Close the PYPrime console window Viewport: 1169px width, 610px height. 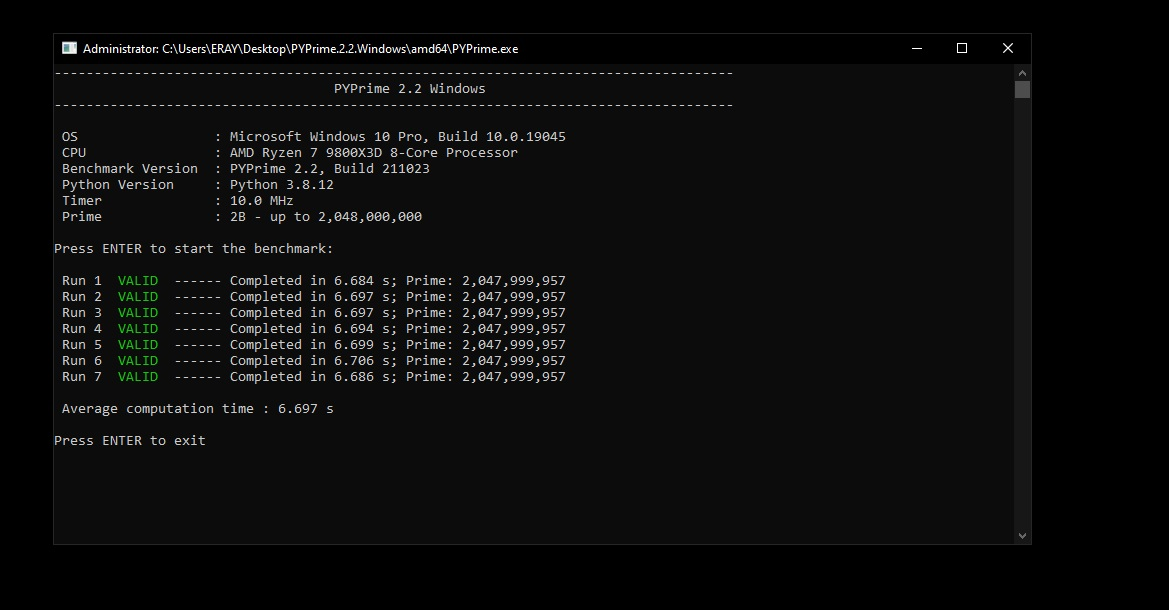point(1008,48)
